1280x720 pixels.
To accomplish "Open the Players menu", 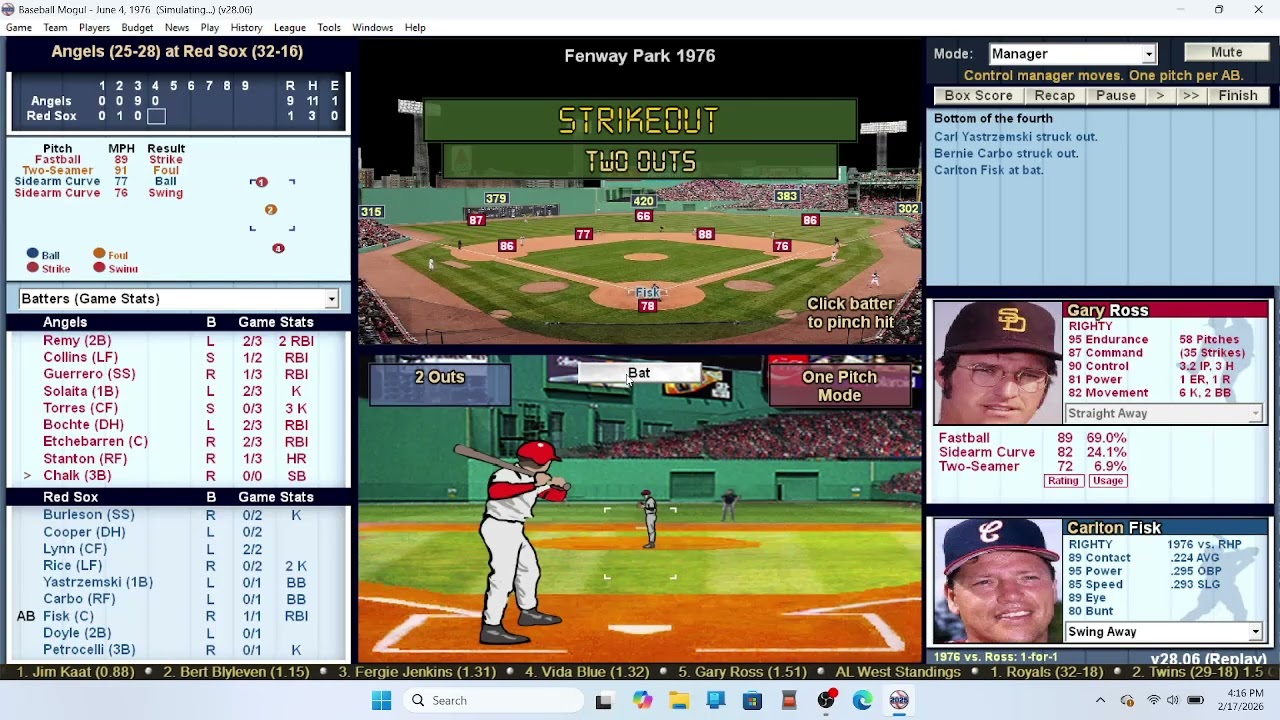I will (94, 28).
